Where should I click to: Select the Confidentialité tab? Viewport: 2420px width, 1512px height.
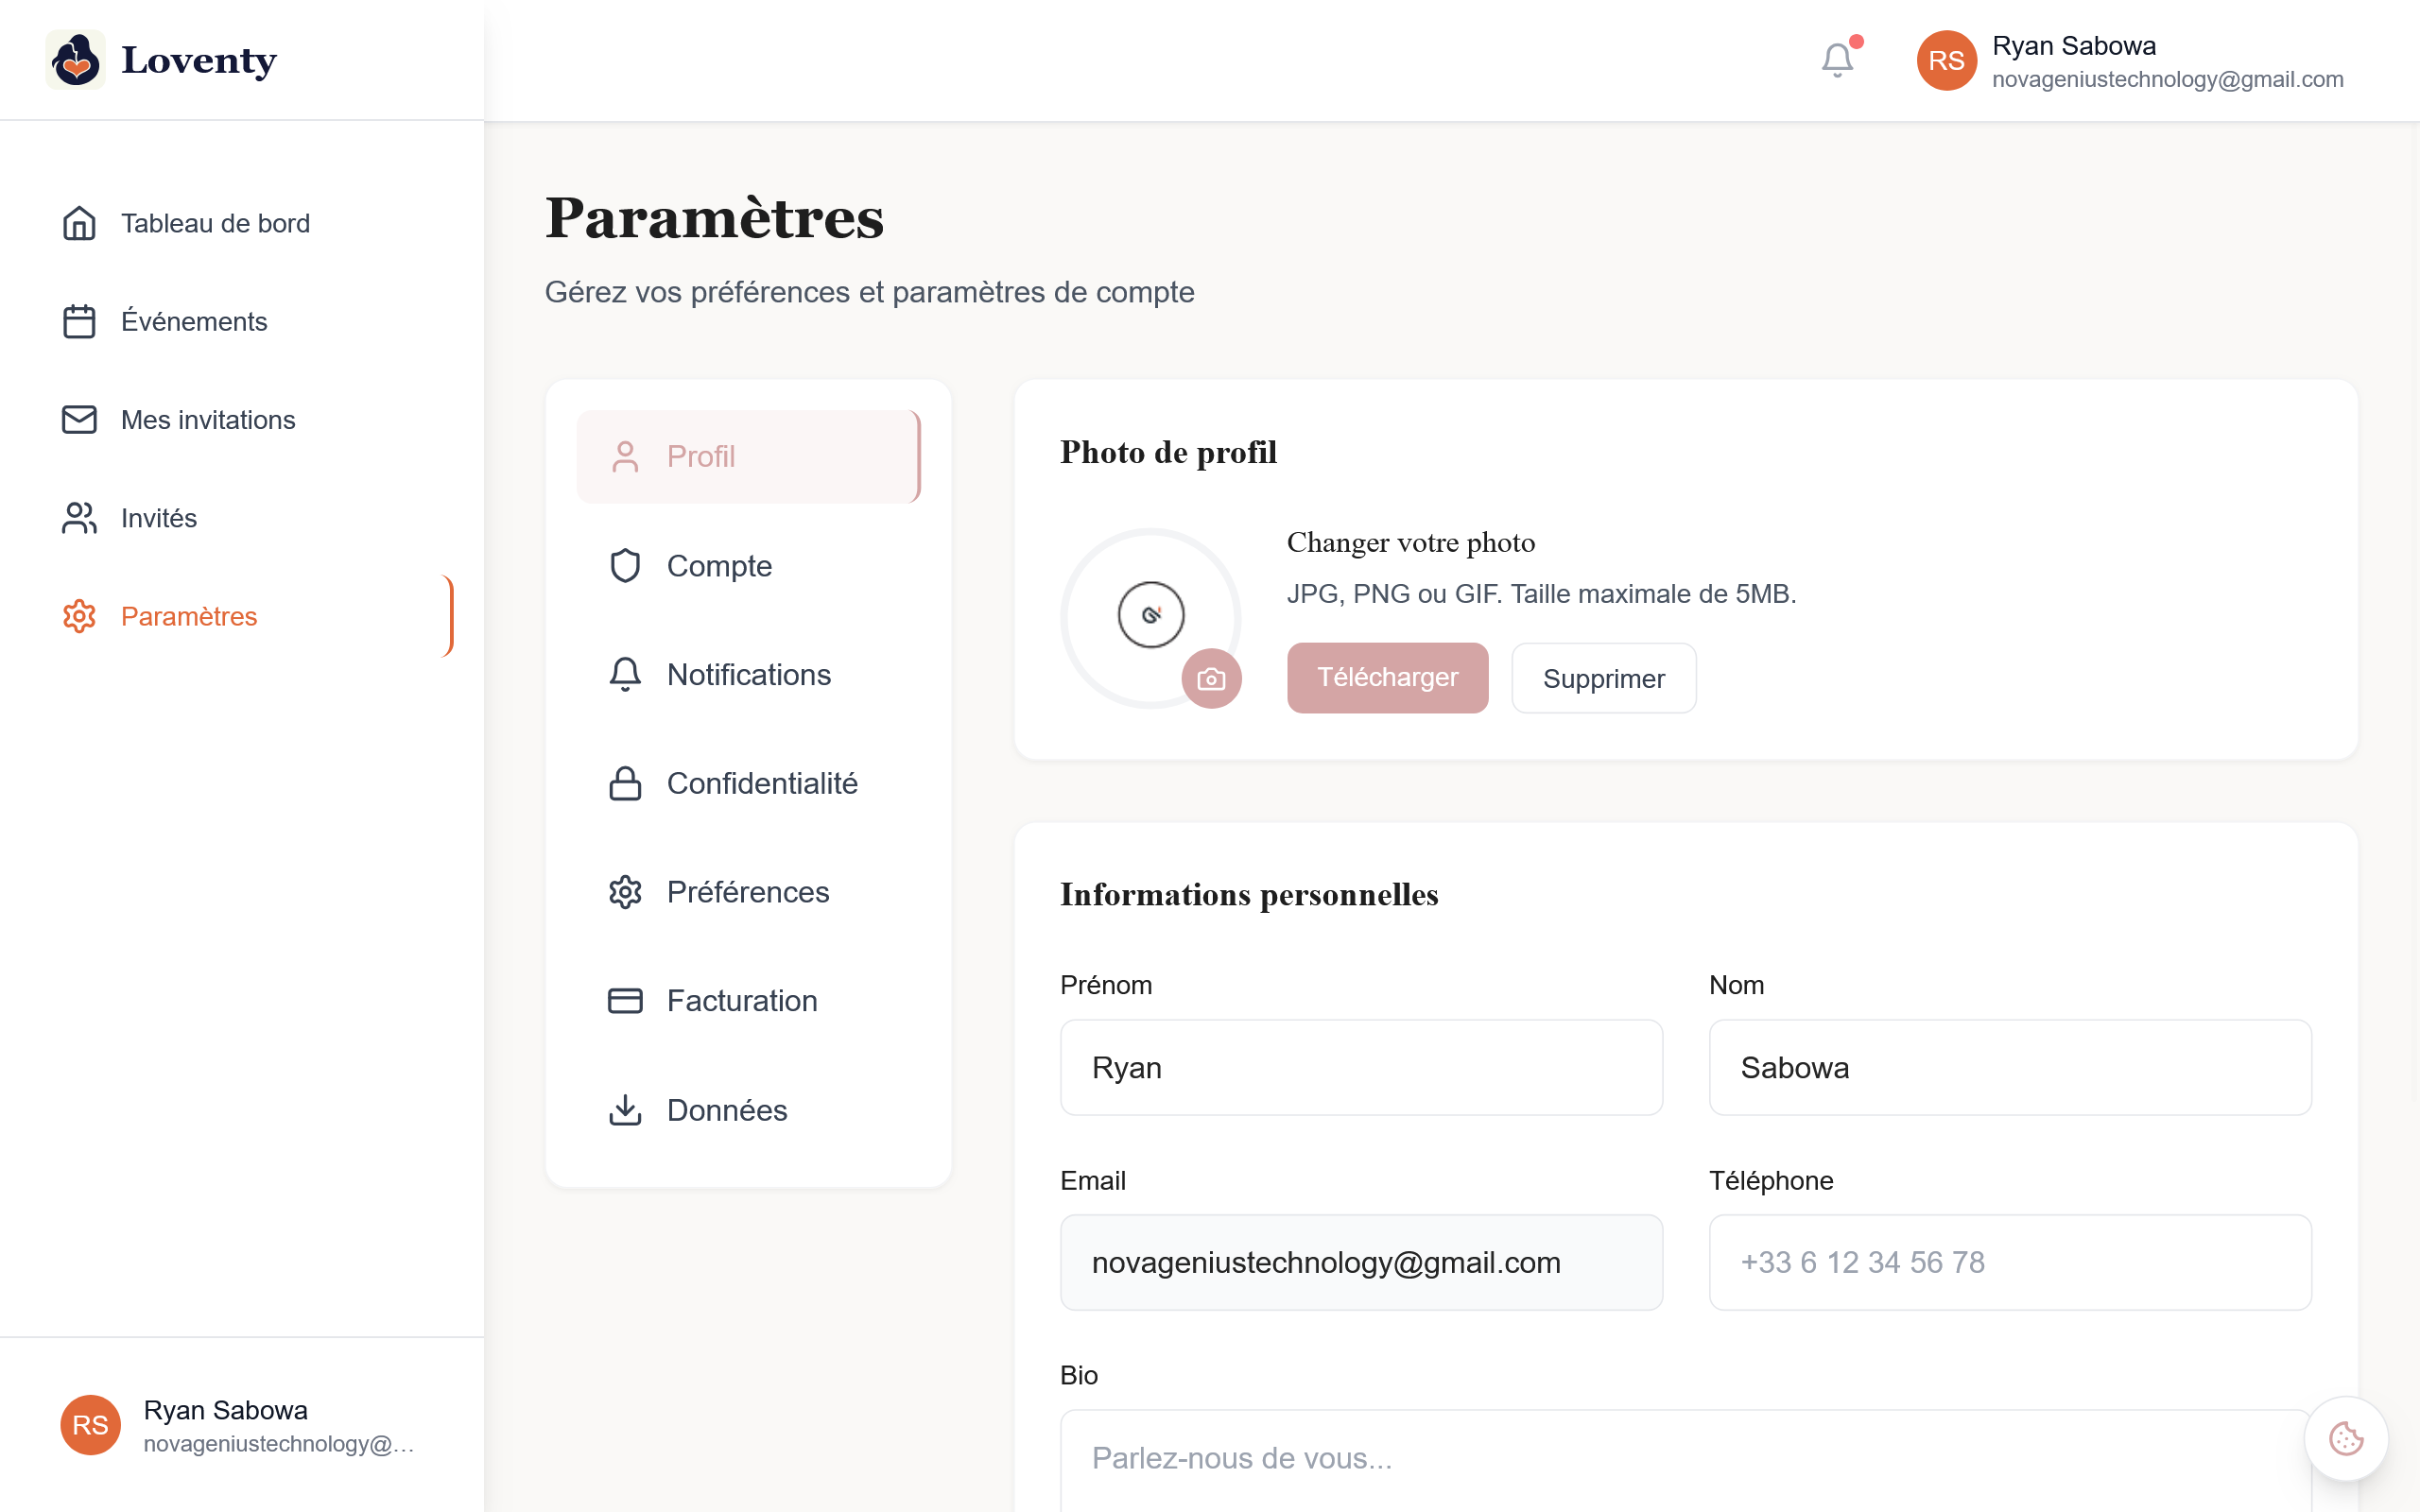[761, 783]
